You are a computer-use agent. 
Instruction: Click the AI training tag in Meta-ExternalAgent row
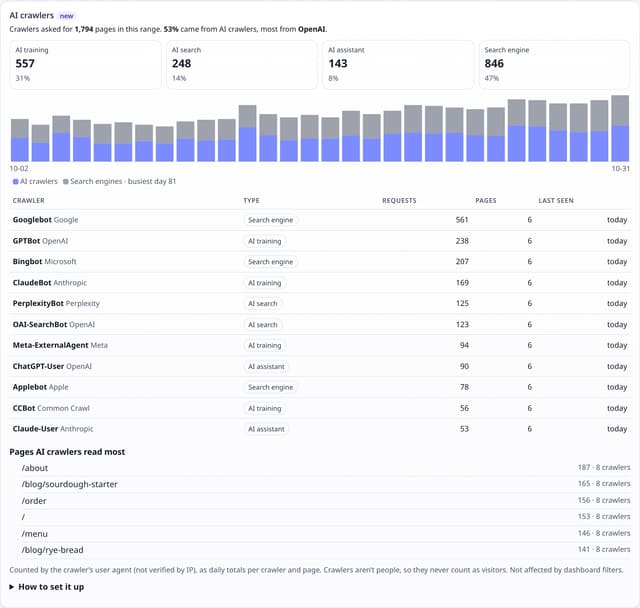265,345
